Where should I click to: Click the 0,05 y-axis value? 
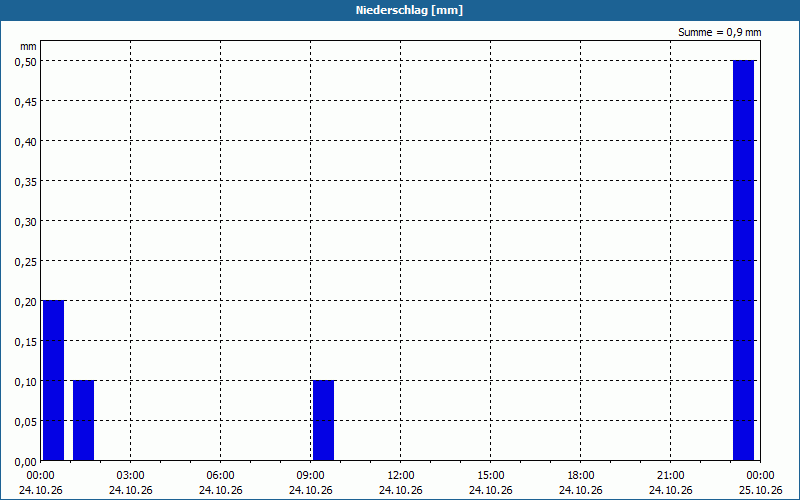26,422
